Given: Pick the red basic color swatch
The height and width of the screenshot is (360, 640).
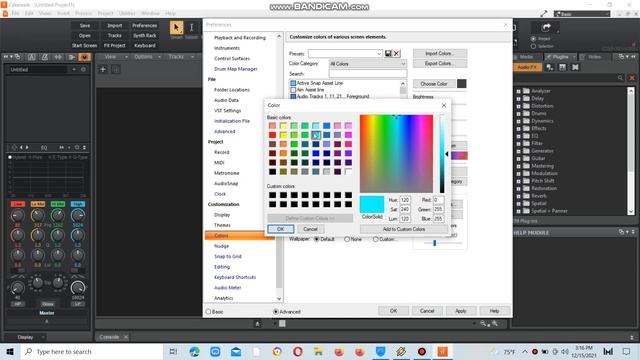Looking at the screenshot, I should [x=272, y=135].
